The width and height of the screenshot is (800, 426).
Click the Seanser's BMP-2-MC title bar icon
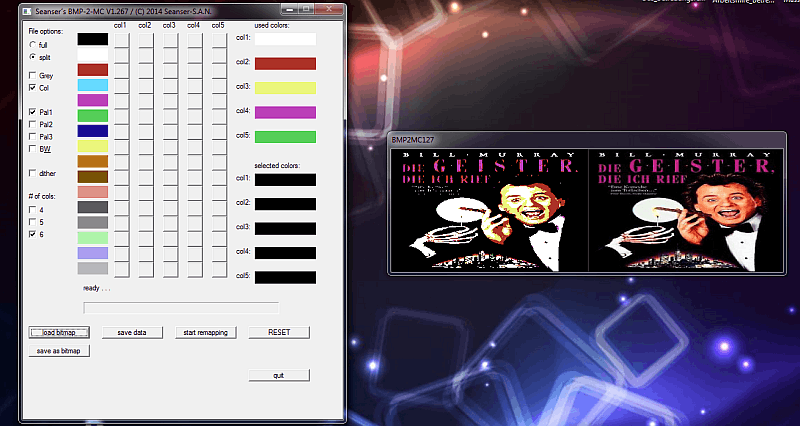click(x=27, y=11)
